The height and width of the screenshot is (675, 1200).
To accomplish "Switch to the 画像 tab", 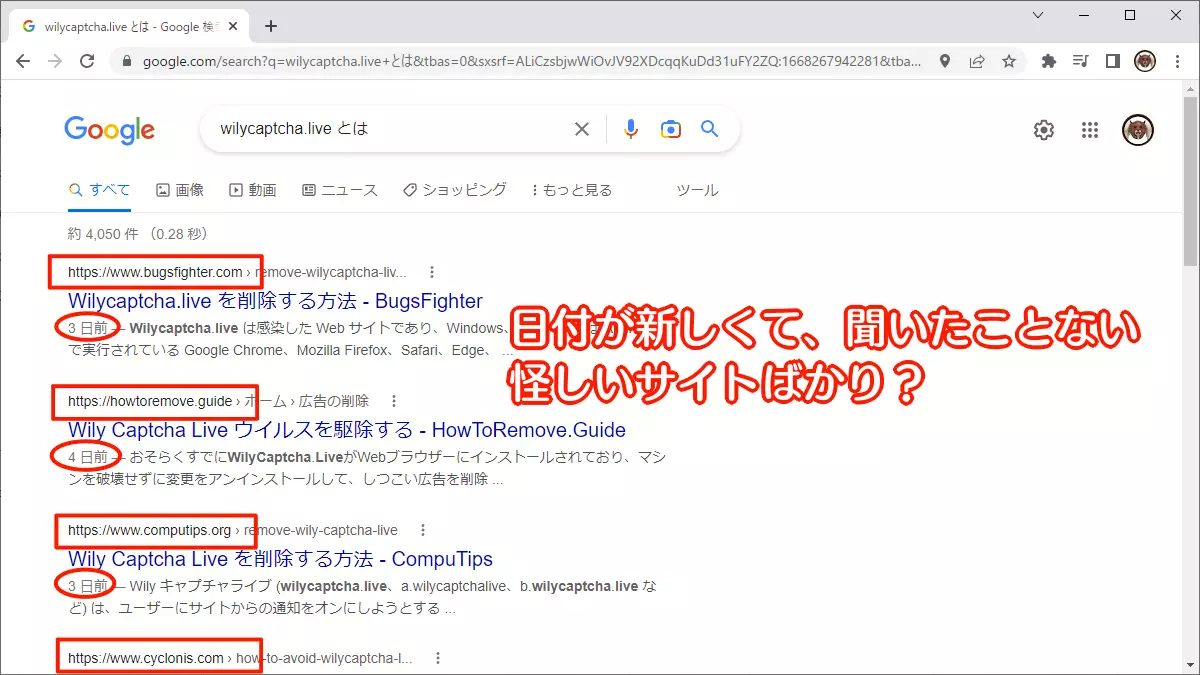I will (180, 190).
